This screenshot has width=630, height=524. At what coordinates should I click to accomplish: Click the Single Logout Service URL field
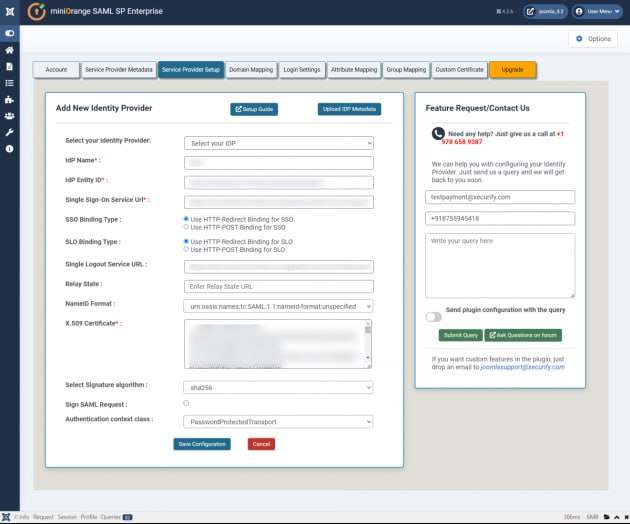pos(279,267)
